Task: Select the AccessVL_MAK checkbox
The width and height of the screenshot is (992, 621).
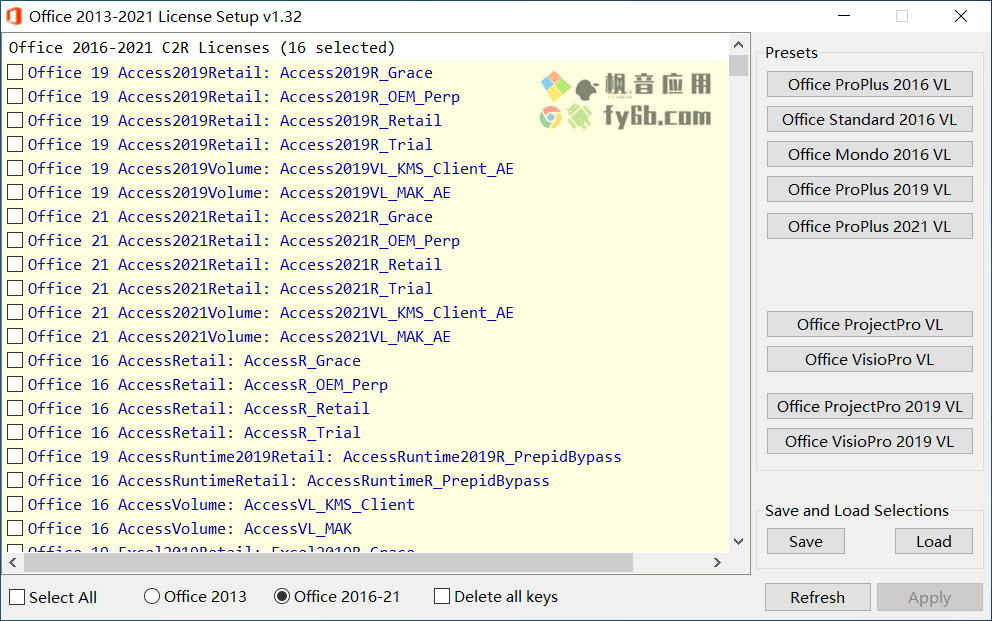Action: 15,529
